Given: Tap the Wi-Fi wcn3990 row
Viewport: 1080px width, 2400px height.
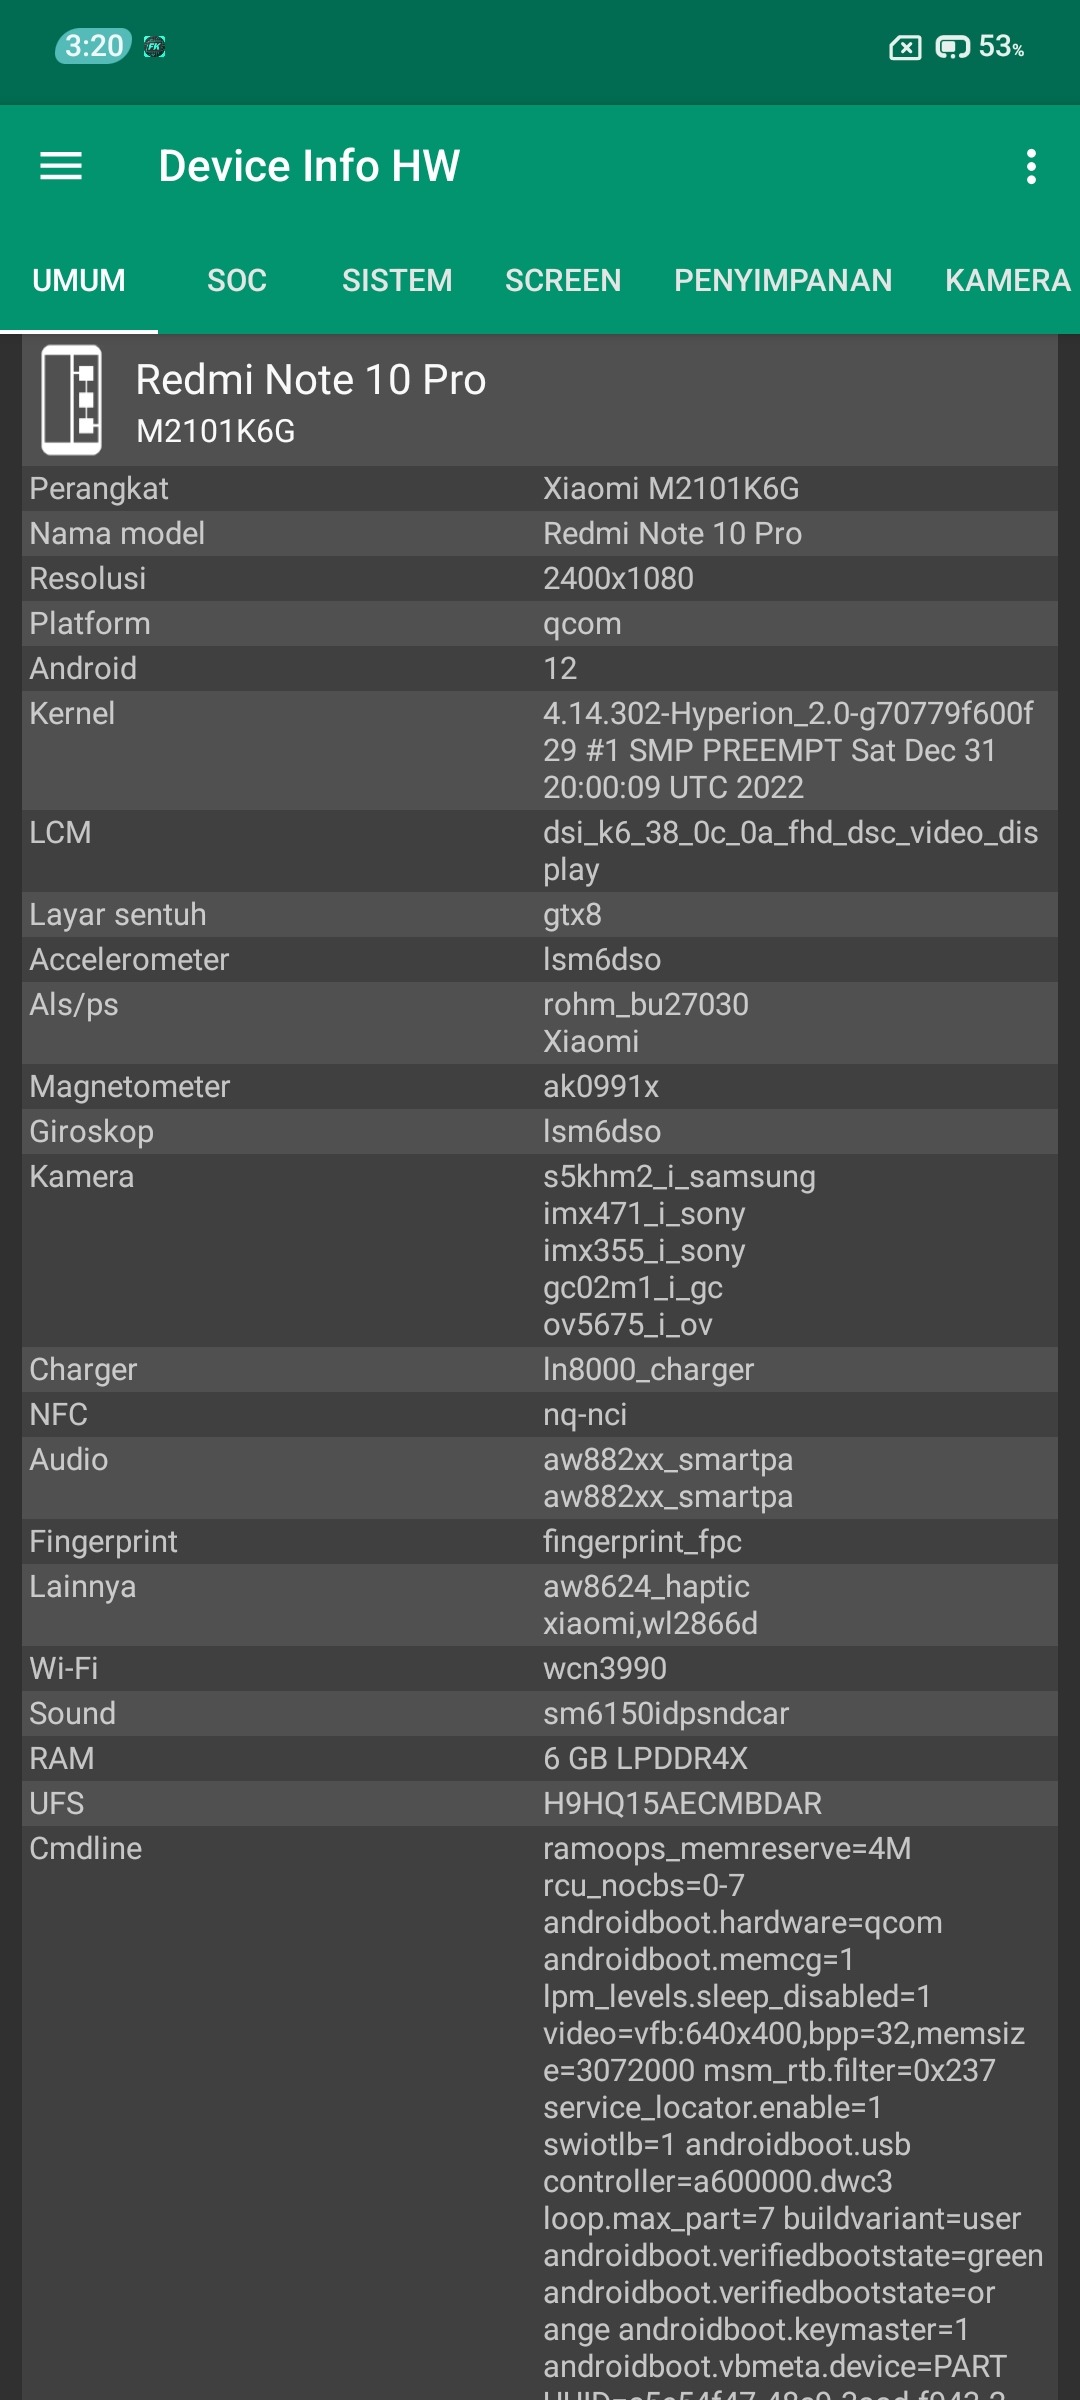Looking at the screenshot, I should point(540,1668).
